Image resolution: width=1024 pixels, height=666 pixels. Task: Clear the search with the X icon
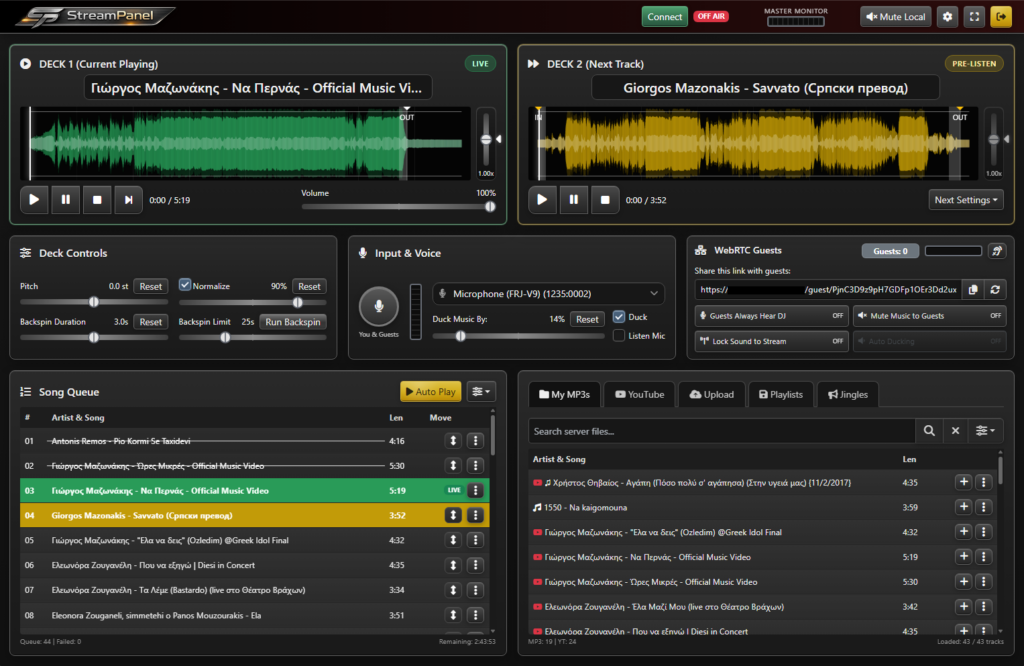click(x=955, y=430)
